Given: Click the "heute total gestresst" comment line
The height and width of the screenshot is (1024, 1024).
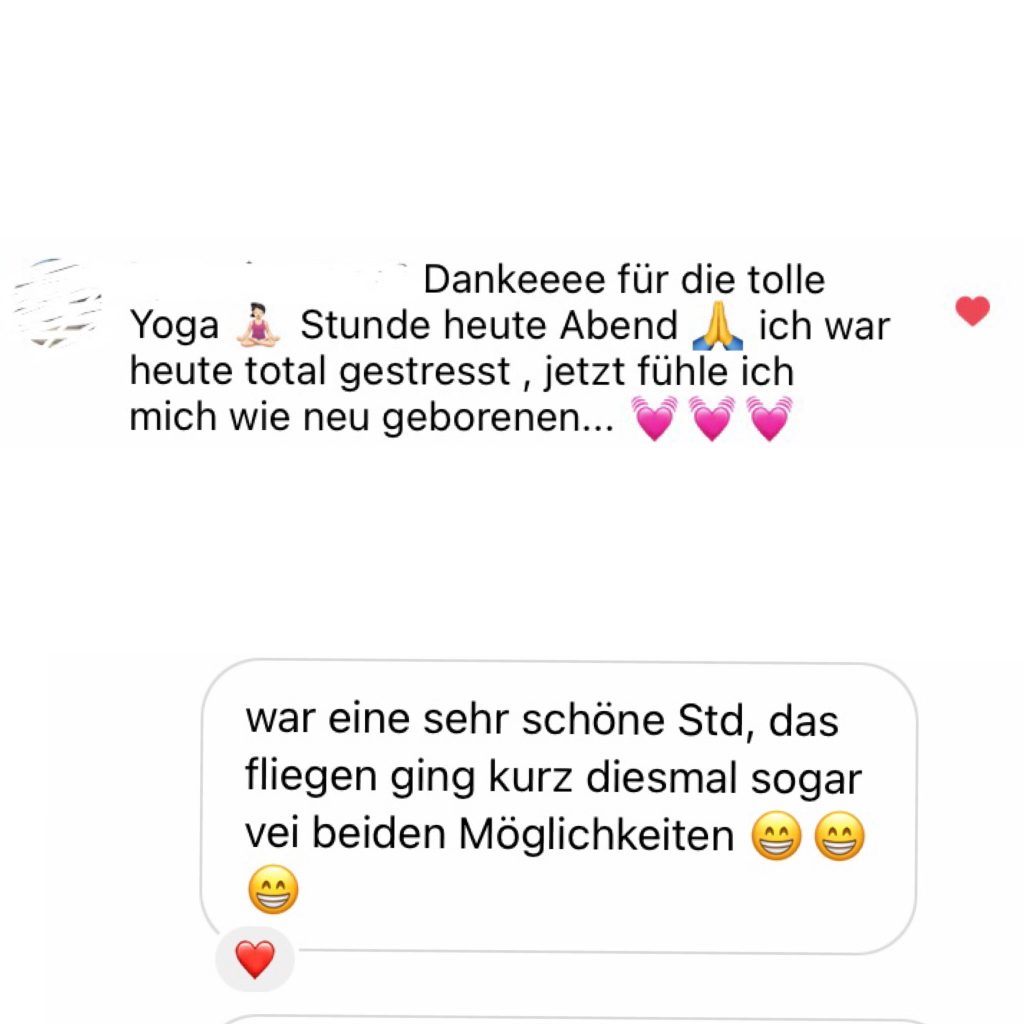Looking at the screenshot, I should [319, 371].
